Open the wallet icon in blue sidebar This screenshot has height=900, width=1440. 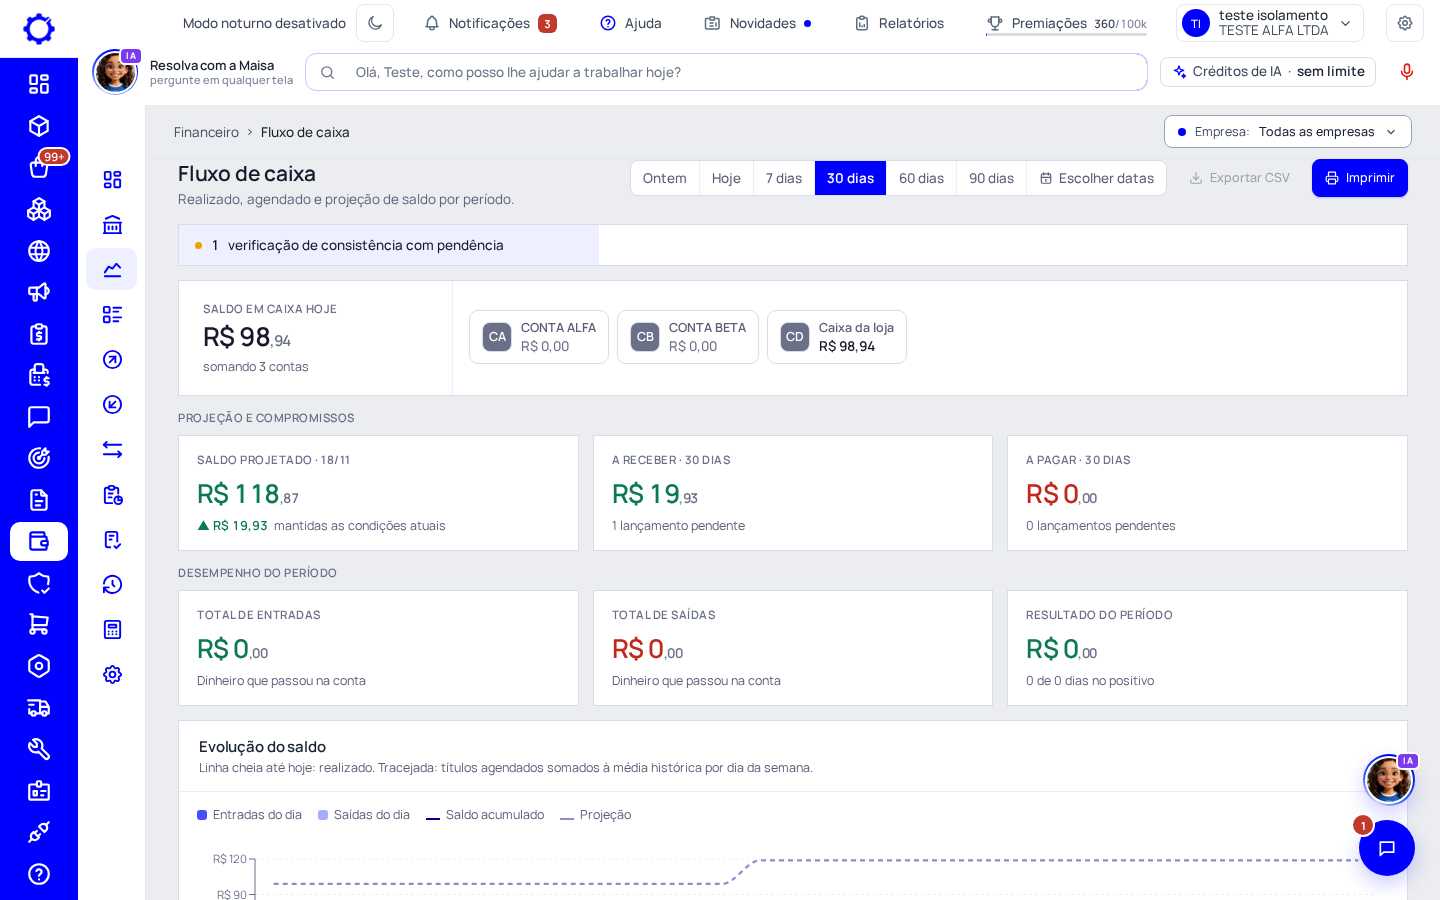pyautogui.click(x=39, y=541)
